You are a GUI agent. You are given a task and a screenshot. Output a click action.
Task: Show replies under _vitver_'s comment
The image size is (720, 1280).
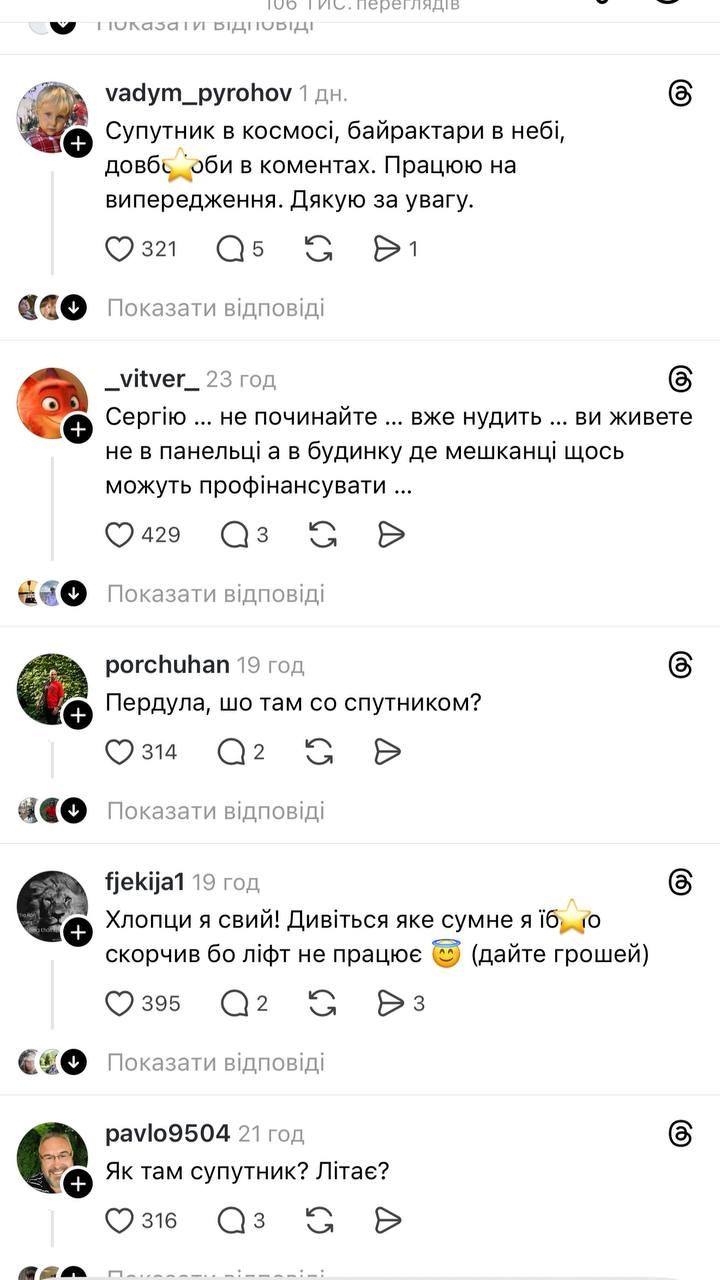[x=215, y=594]
